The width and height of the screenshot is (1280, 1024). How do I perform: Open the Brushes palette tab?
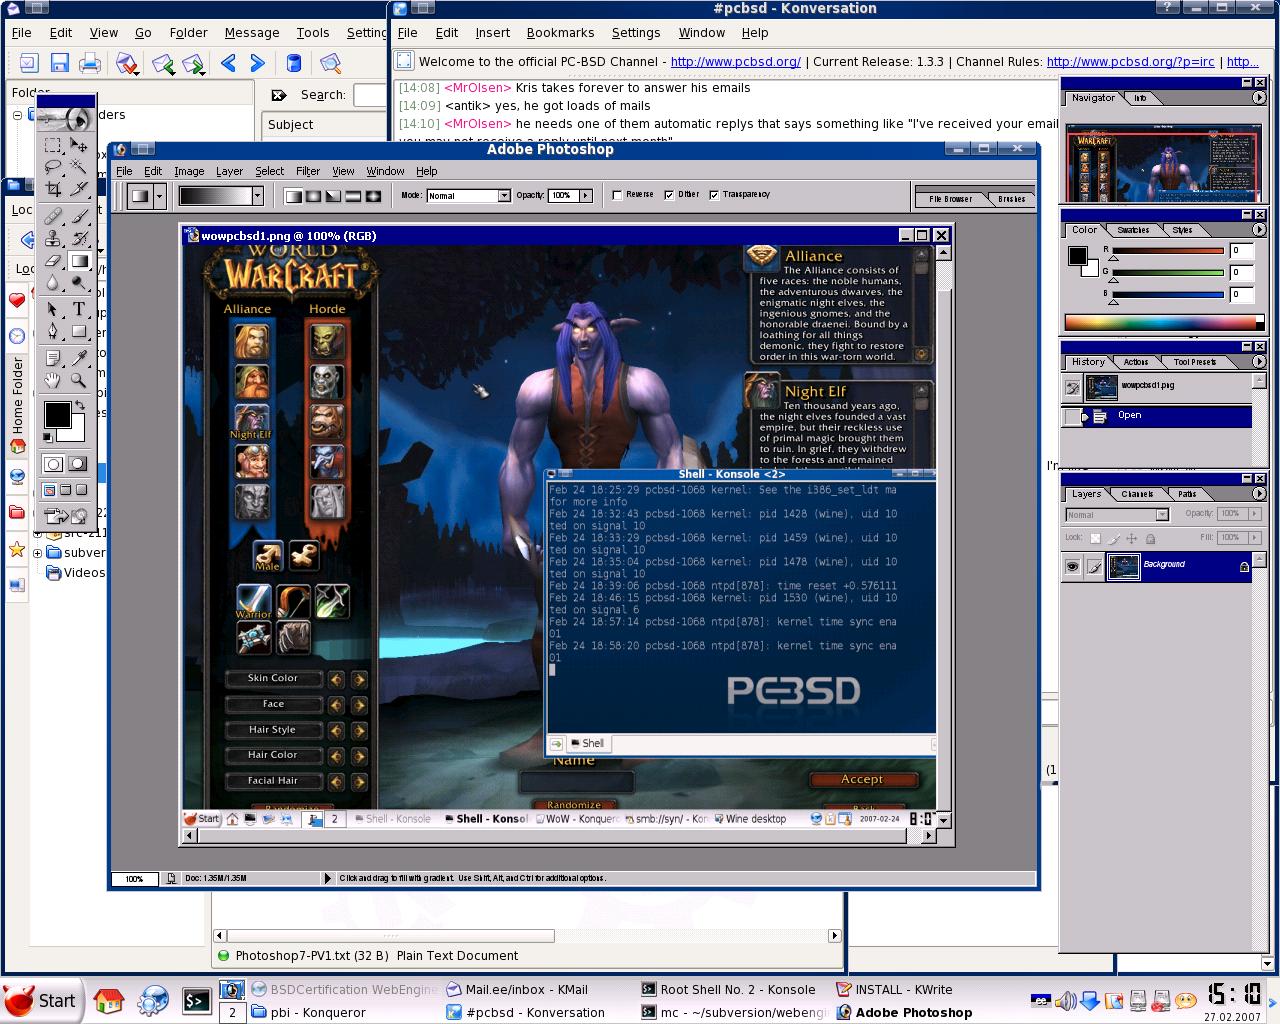tap(1011, 199)
